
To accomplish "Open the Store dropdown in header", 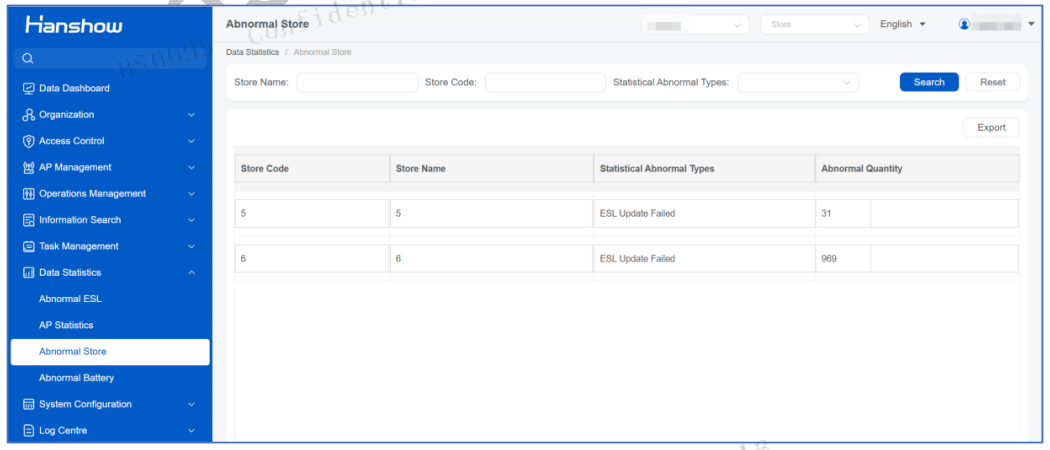I will (814, 25).
